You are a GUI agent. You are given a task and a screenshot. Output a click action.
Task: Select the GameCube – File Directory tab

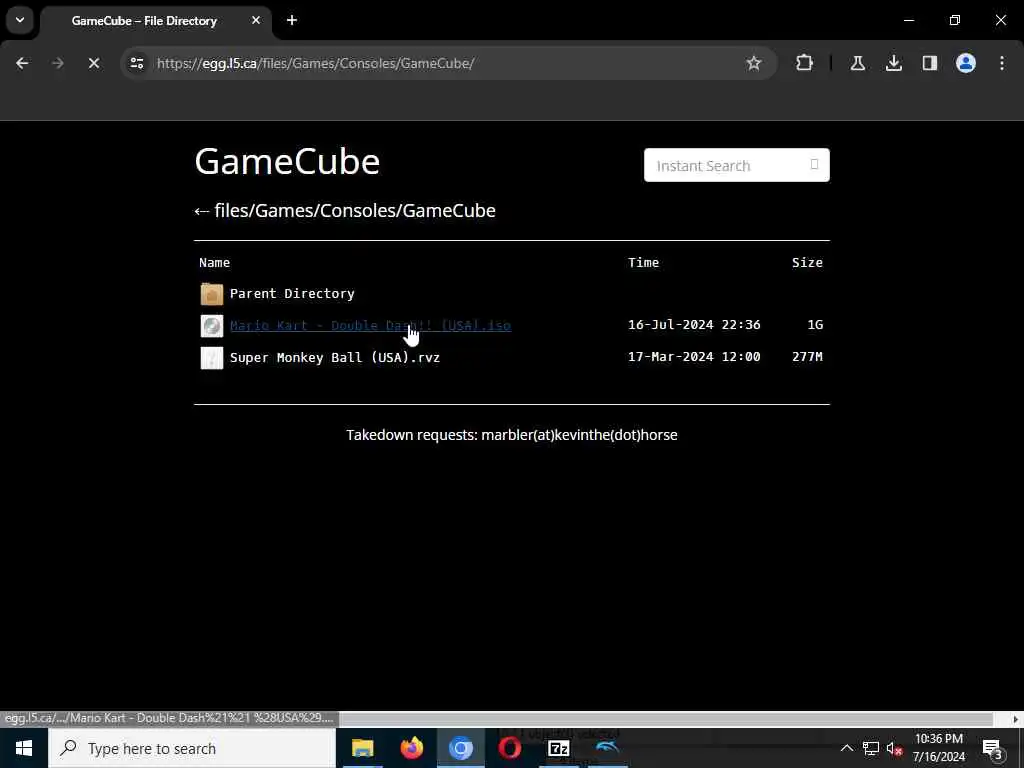(144, 21)
